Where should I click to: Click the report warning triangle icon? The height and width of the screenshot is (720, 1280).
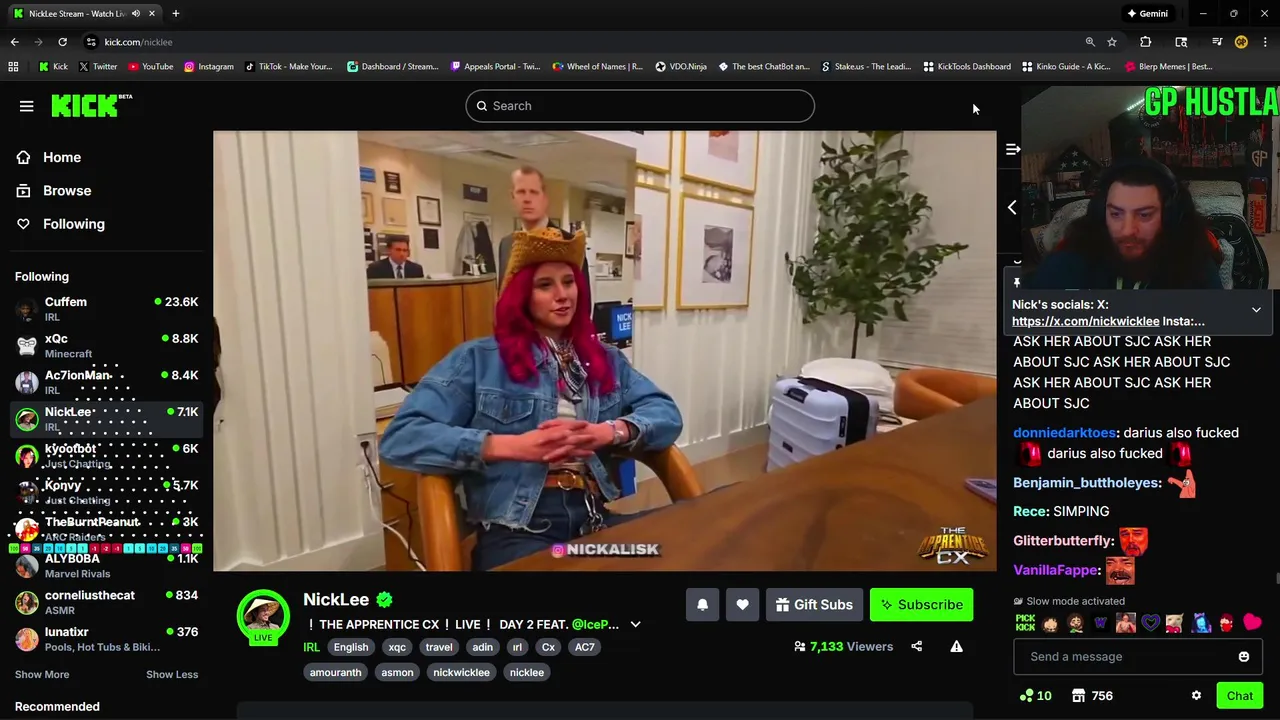pyautogui.click(x=956, y=647)
